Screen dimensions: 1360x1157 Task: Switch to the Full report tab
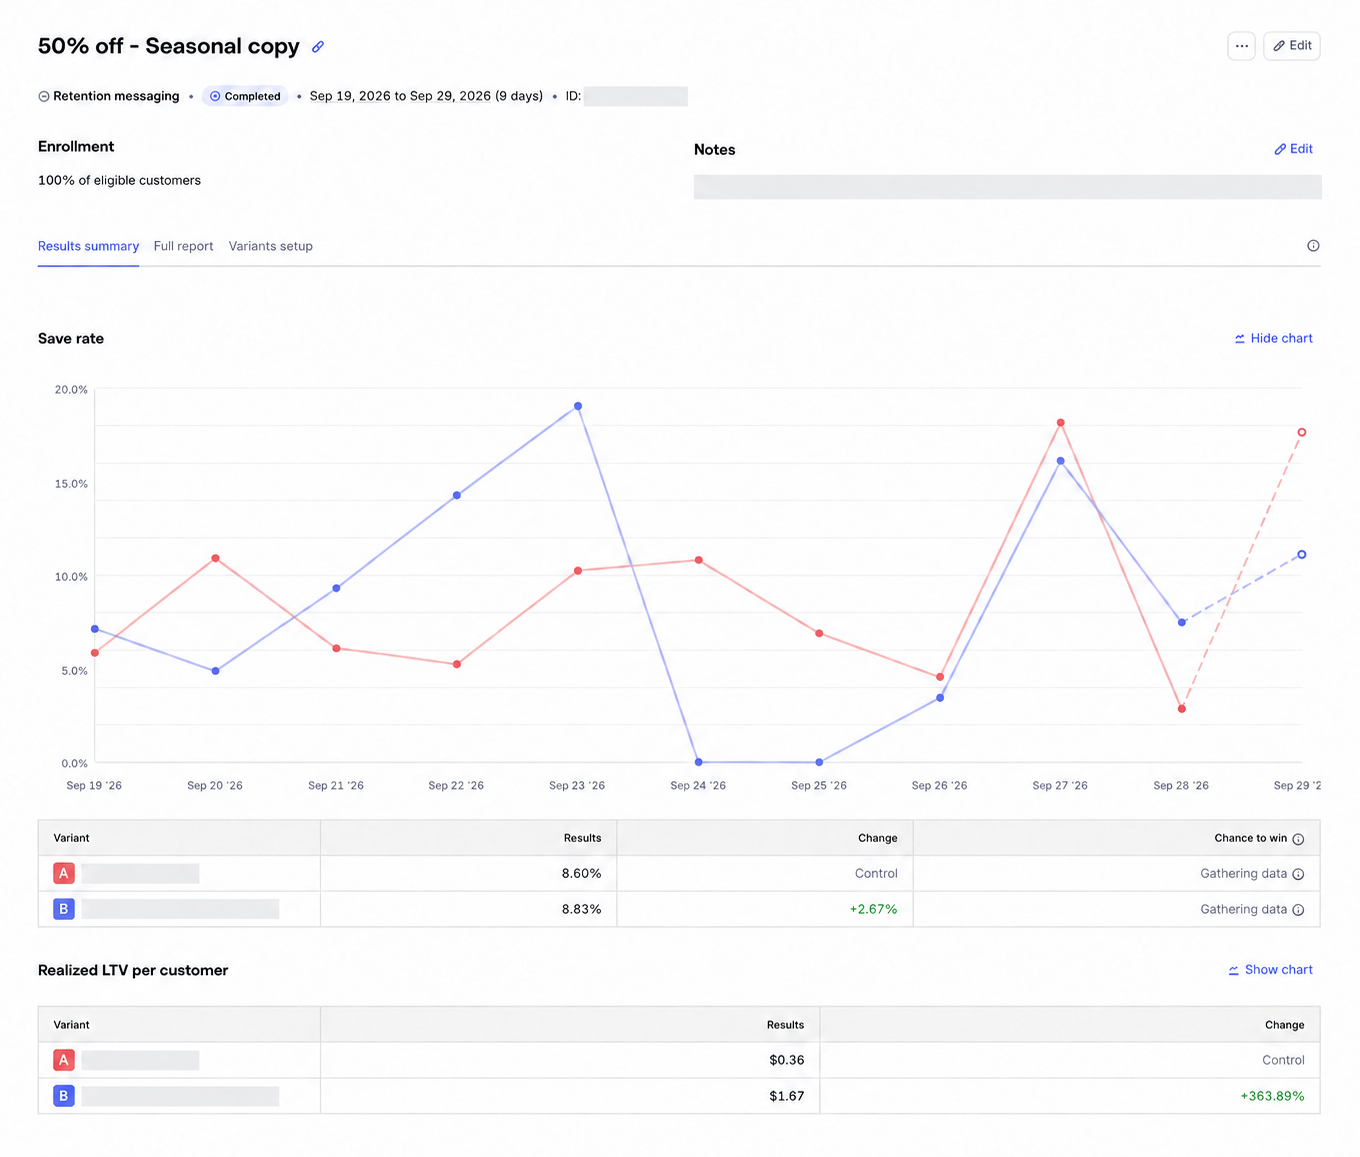click(x=183, y=246)
